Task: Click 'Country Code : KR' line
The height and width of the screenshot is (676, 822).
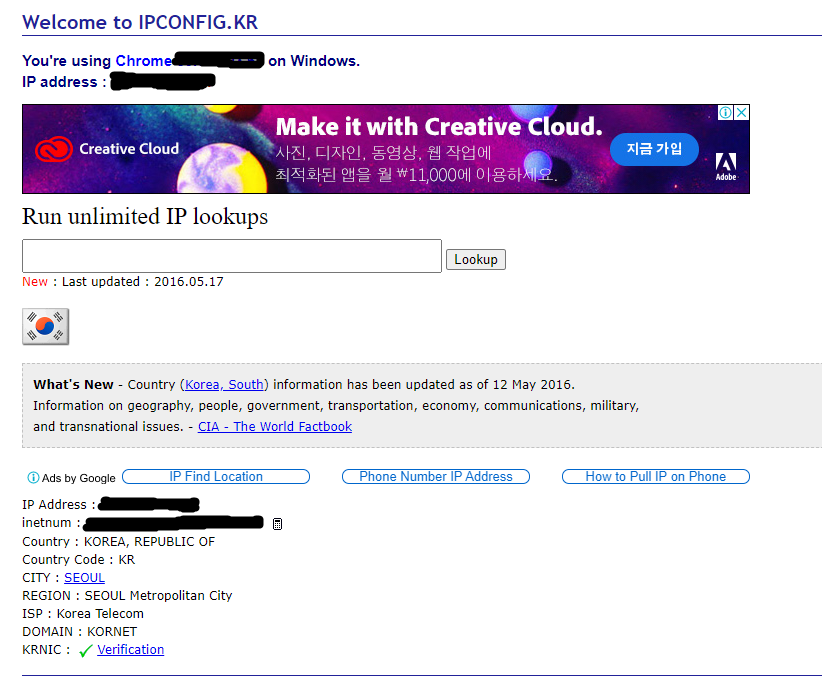Action: (79, 560)
